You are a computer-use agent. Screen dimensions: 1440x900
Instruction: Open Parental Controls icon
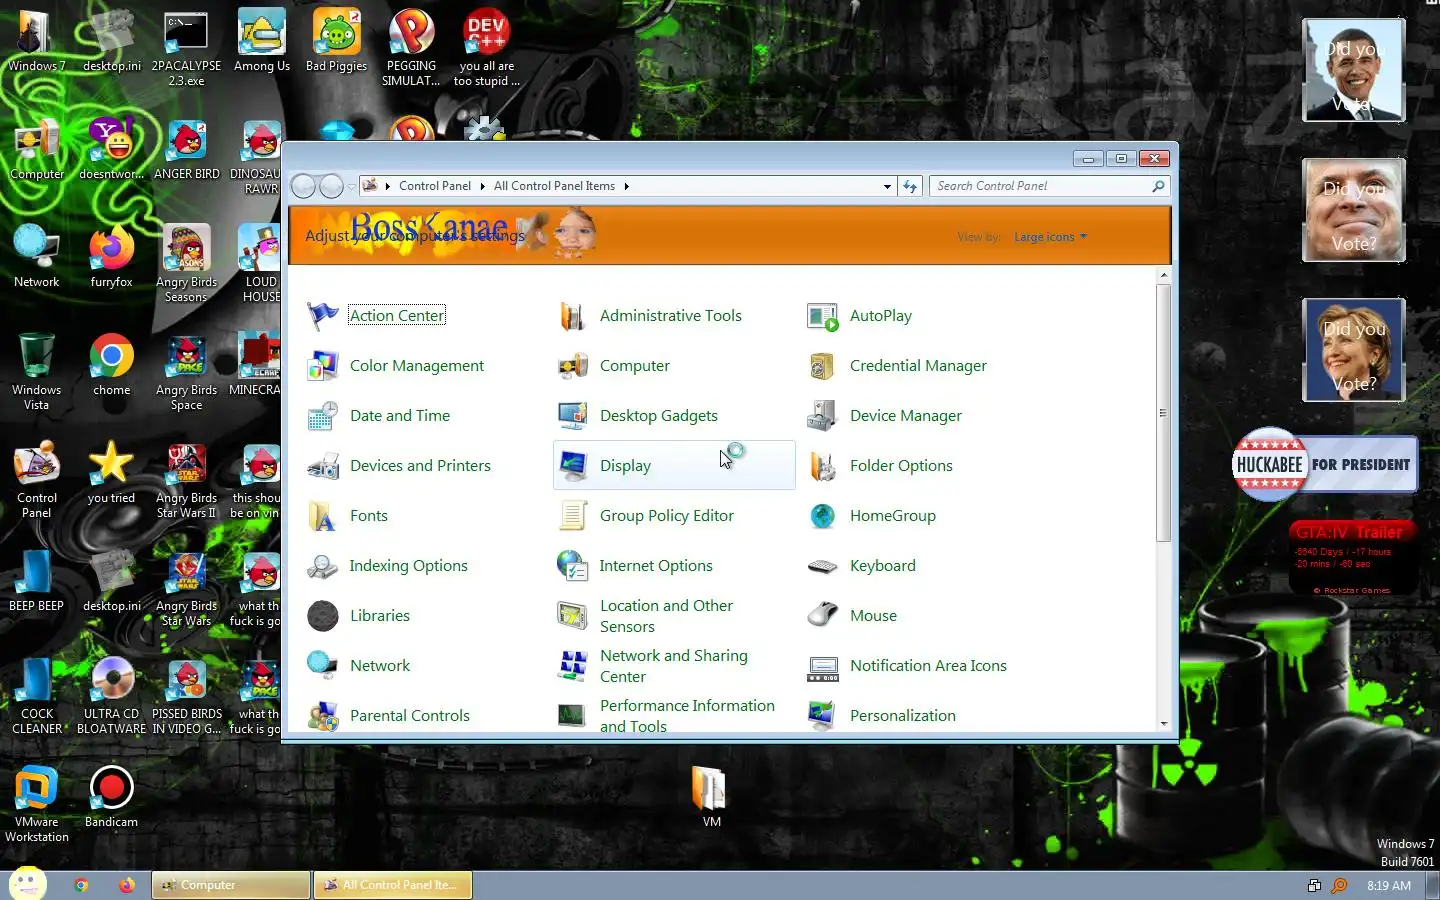click(322, 716)
